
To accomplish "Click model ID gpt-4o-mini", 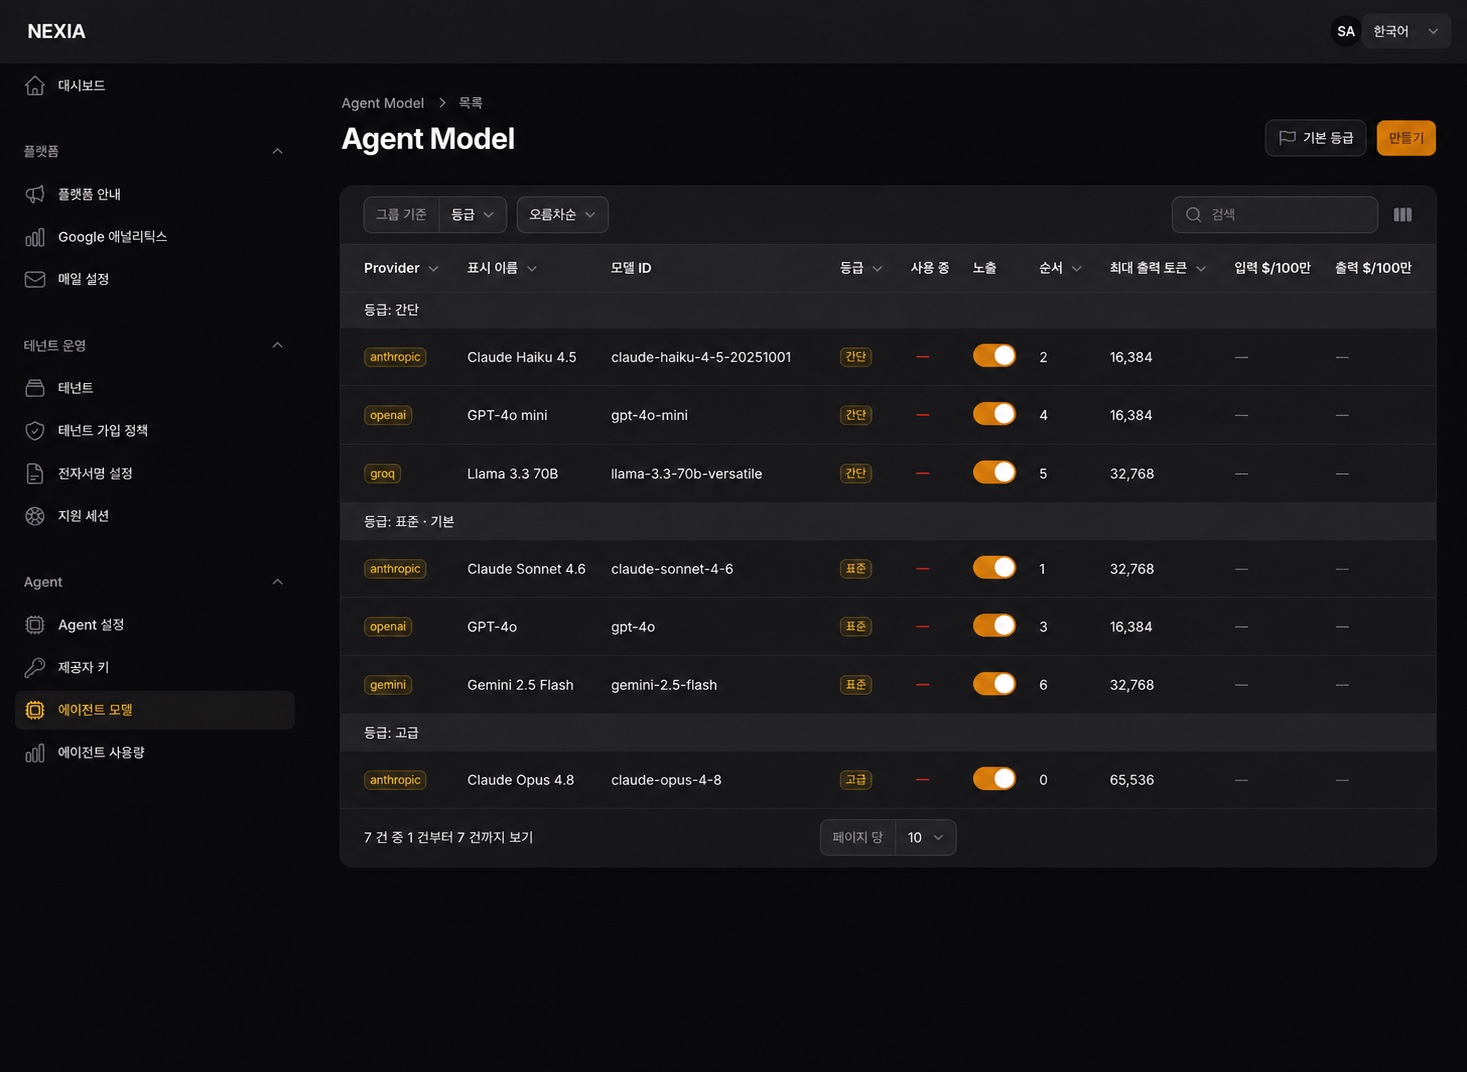I will click(x=649, y=415).
